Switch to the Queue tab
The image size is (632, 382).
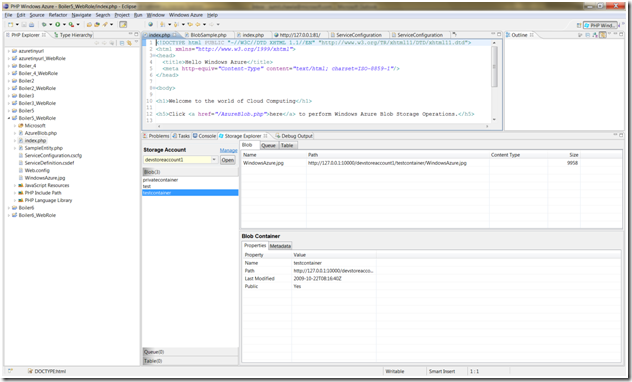[268, 145]
